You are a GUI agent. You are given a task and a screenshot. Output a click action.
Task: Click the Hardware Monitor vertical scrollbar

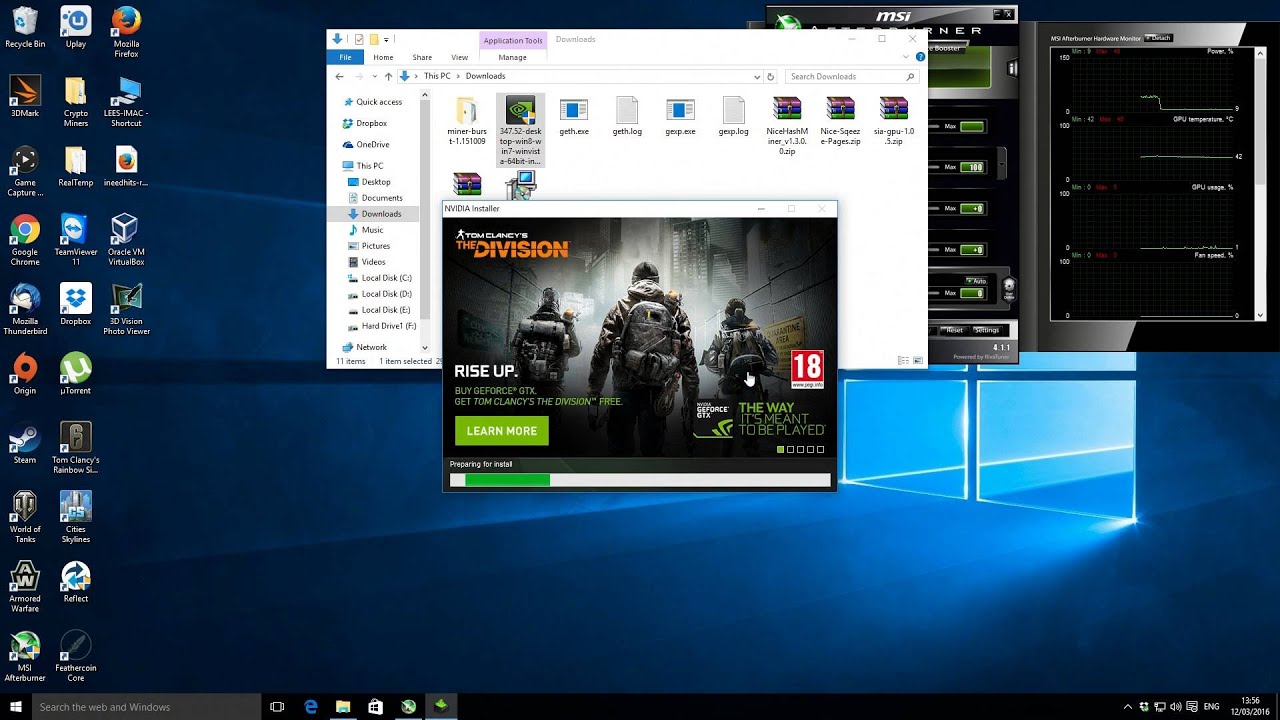(1260, 183)
